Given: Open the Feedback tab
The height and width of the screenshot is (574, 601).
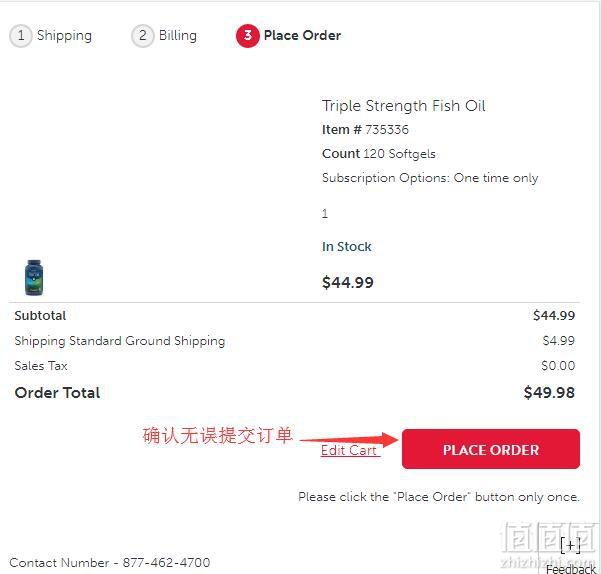Looking at the screenshot, I should tap(571, 569).
